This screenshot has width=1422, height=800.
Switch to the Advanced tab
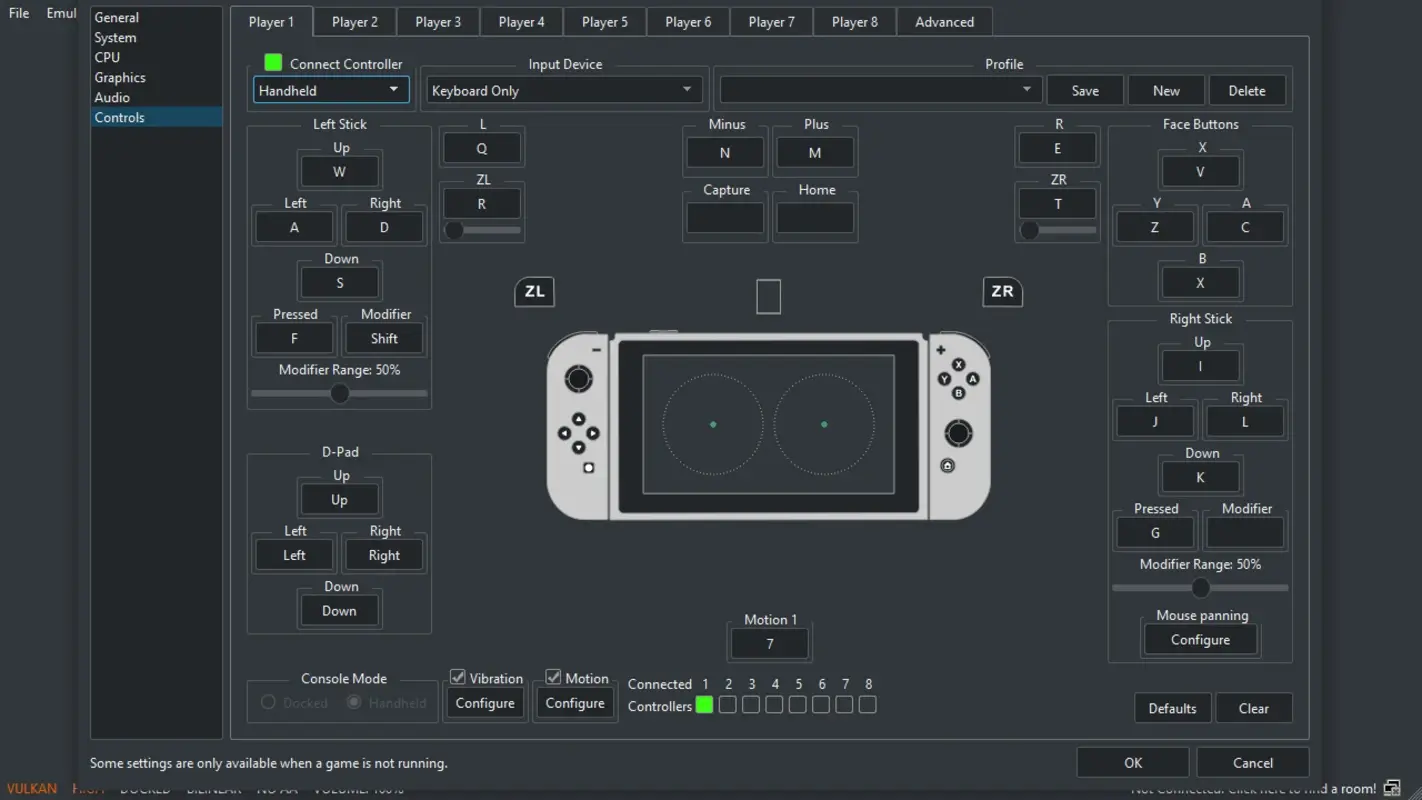943,21
